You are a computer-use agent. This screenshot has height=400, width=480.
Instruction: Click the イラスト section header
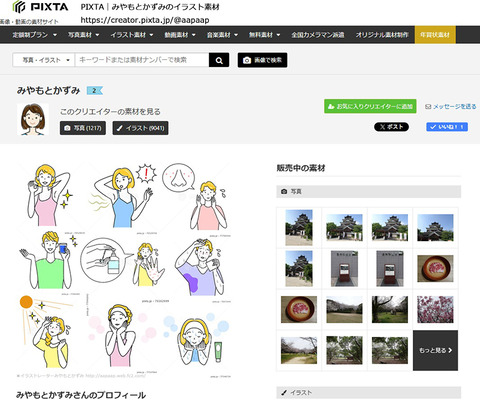[x=369, y=393]
